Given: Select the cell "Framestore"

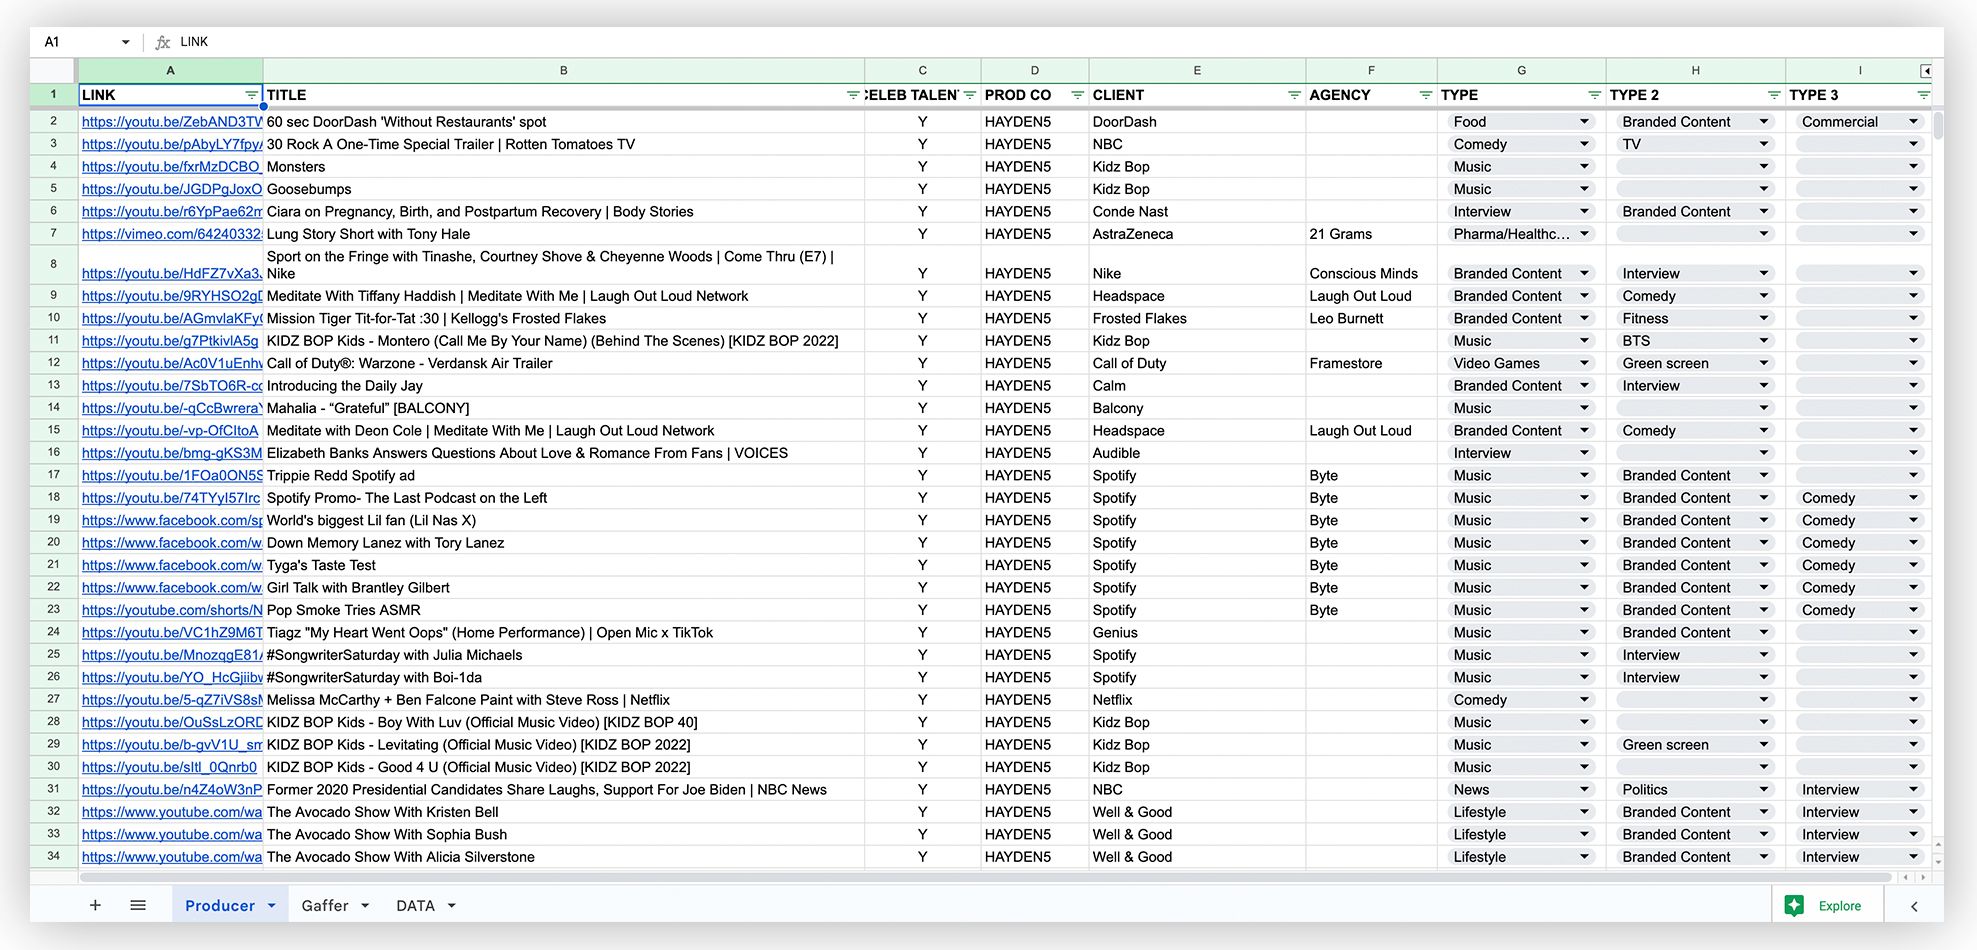Looking at the screenshot, I should 1371,364.
